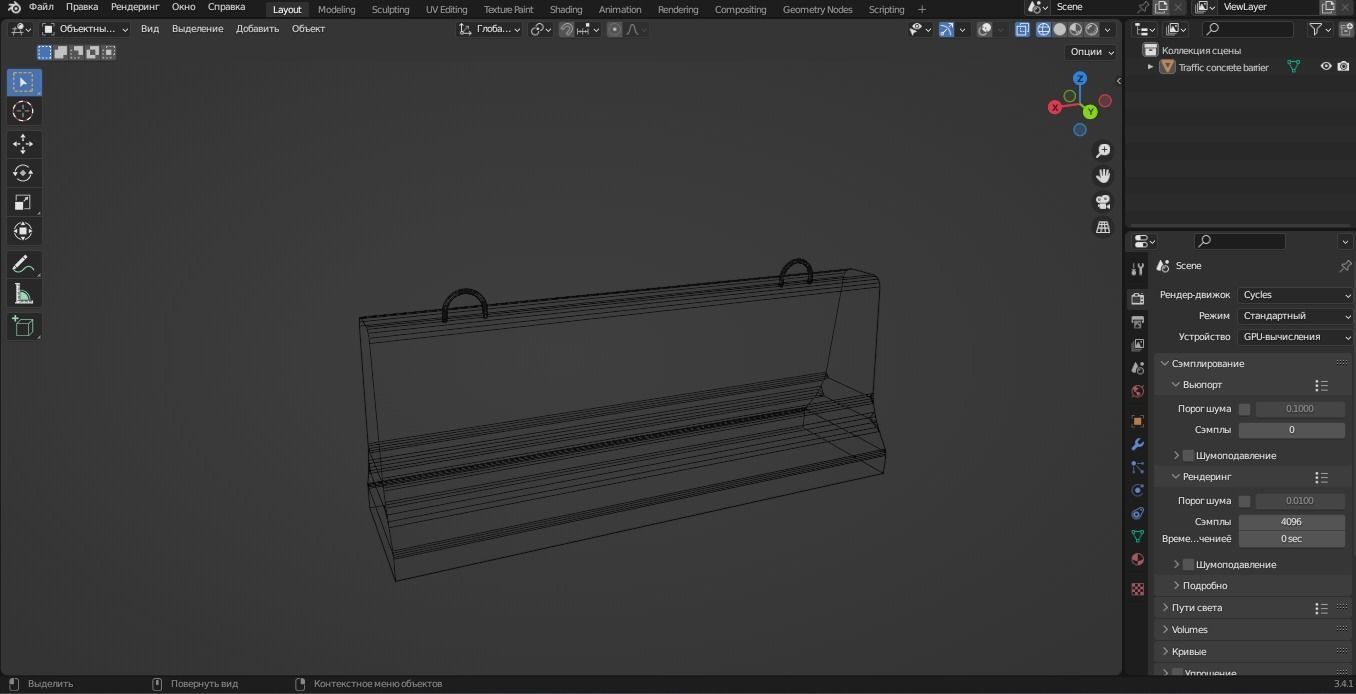
Task: Switch to the Sculpting workspace tab
Action: [390, 9]
